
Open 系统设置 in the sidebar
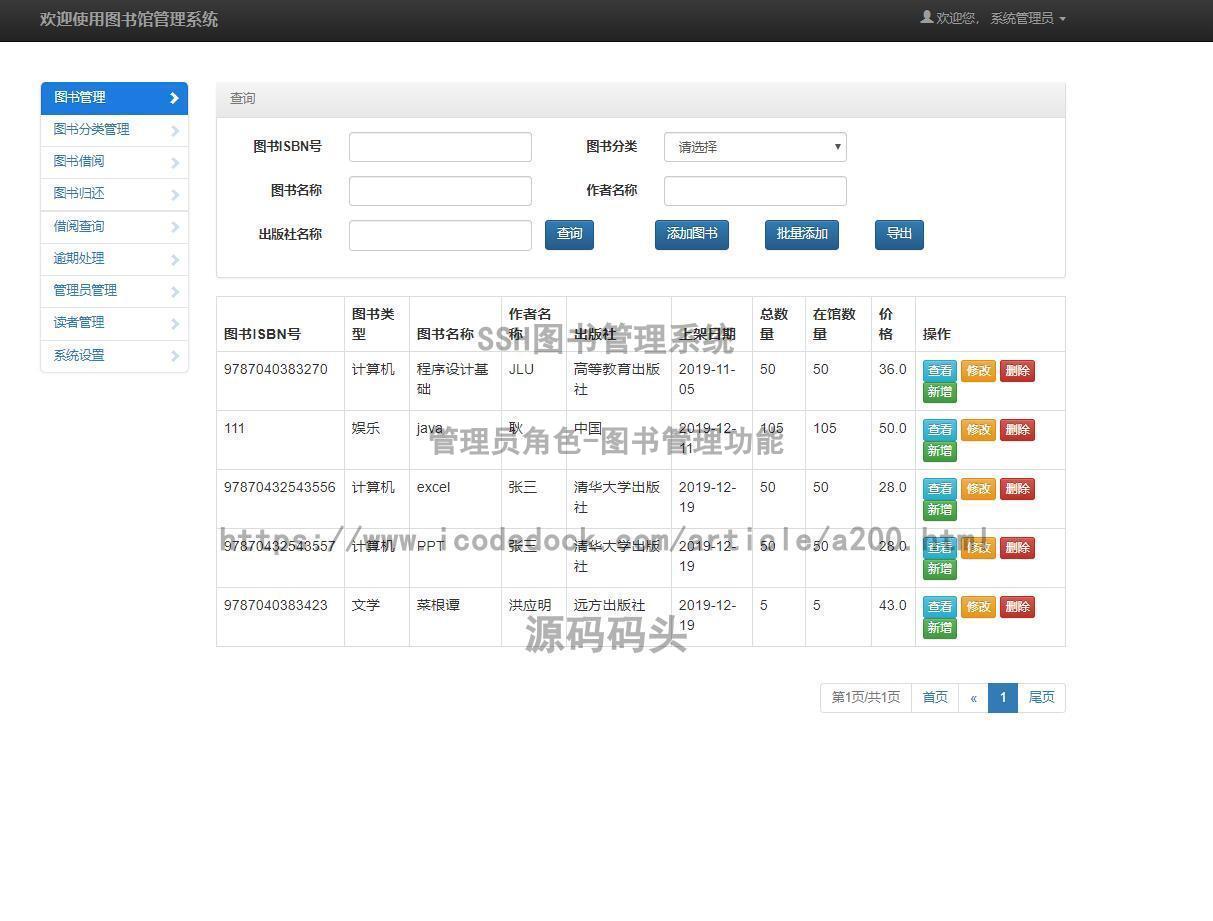click(x=77, y=355)
